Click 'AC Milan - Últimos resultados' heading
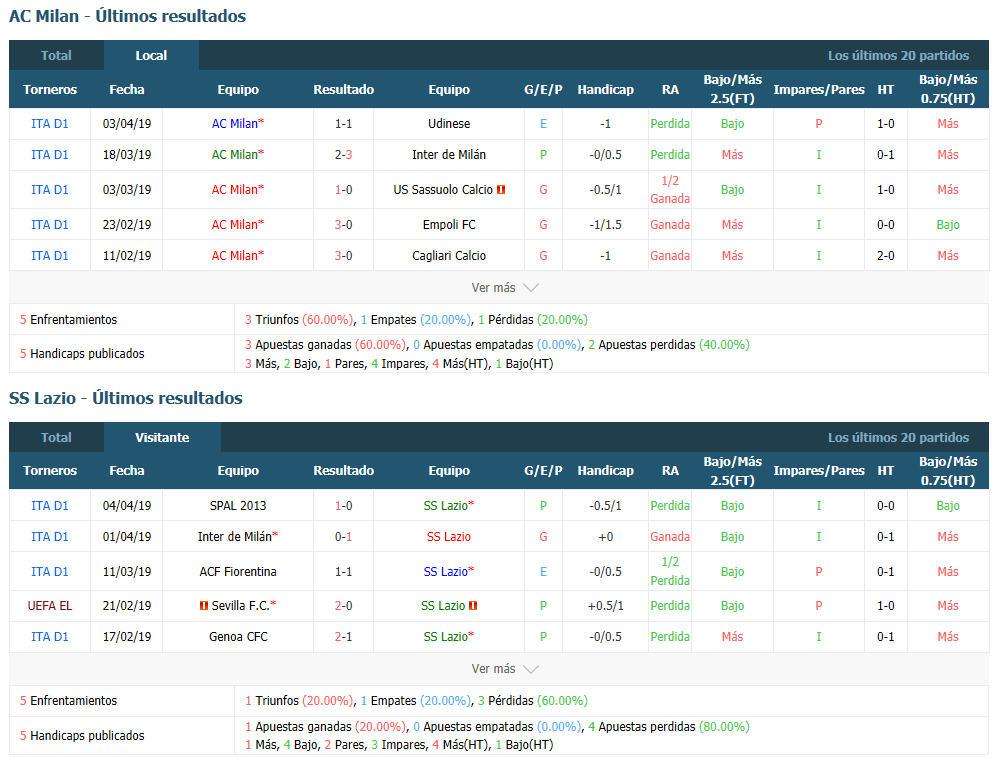The image size is (996, 758). point(128,16)
